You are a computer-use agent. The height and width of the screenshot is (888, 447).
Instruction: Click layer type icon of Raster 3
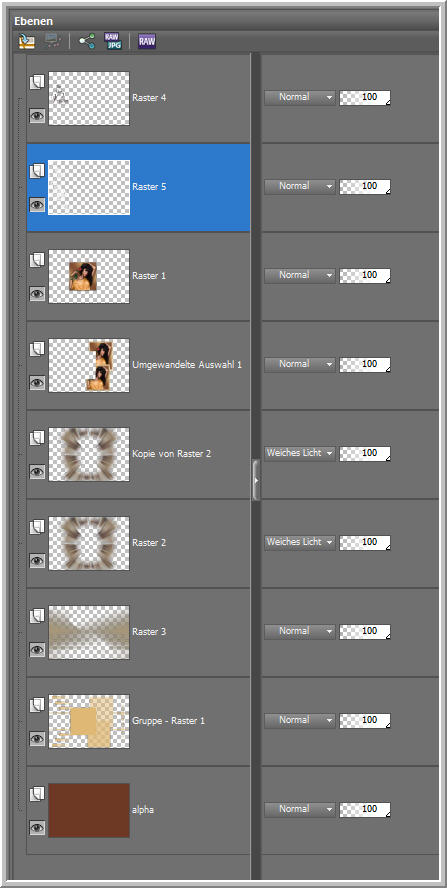pos(37,616)
